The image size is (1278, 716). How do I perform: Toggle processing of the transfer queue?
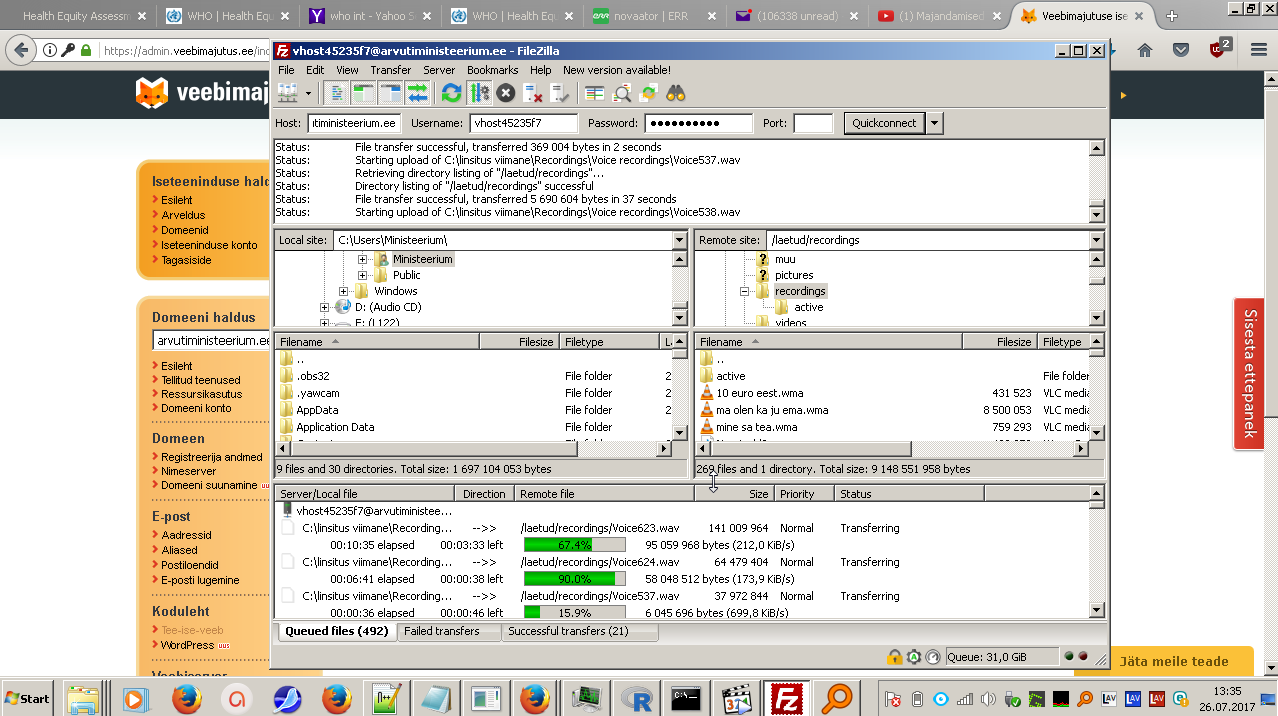pos(479,93)
